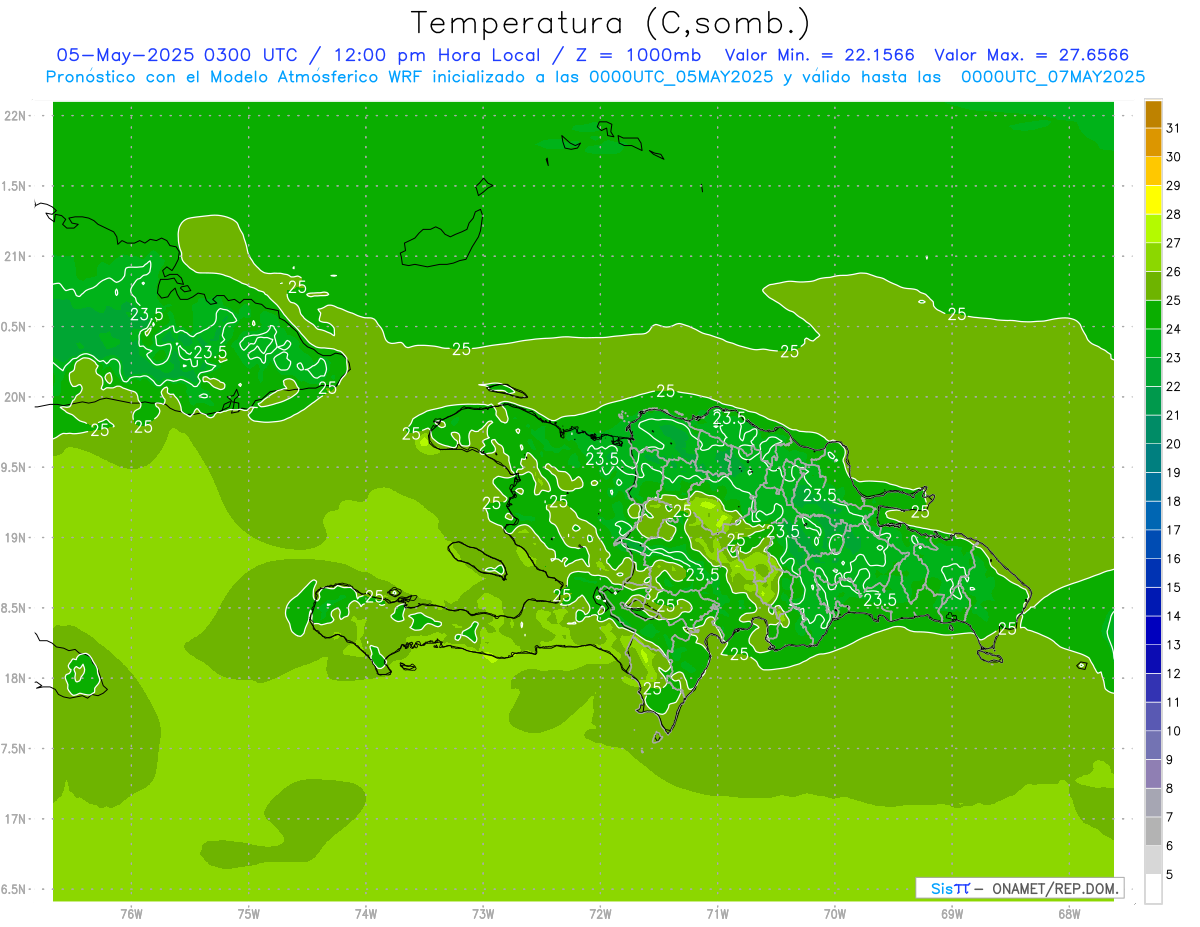Click the 74W longitude axis label

click(x=366, y=913)
